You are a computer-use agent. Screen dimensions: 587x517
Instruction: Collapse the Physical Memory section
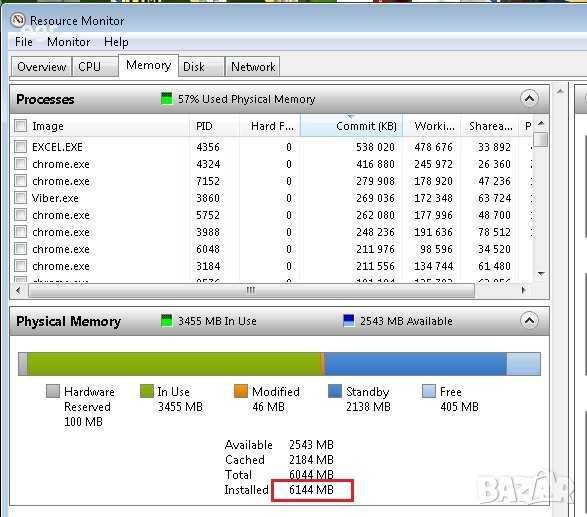(529, 320)
